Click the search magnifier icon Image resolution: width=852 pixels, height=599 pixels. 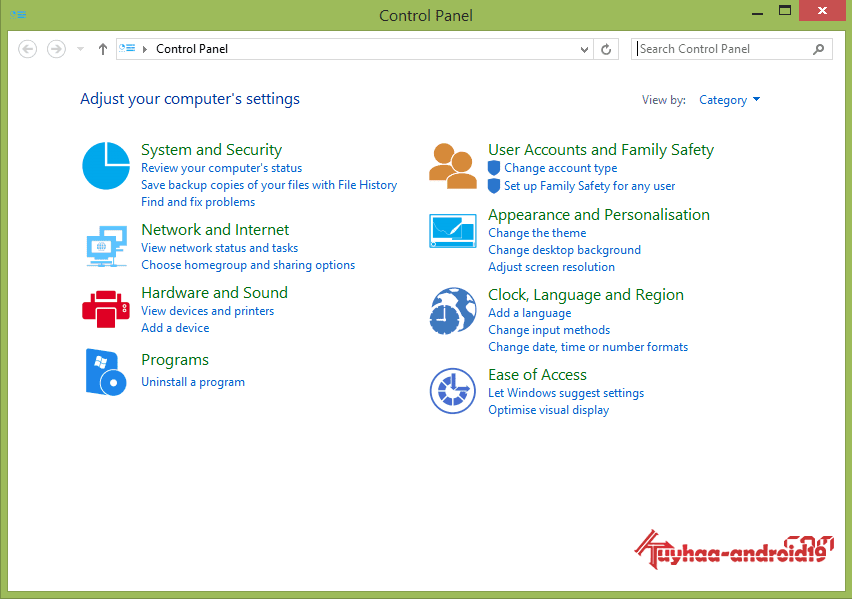[818, 49]
